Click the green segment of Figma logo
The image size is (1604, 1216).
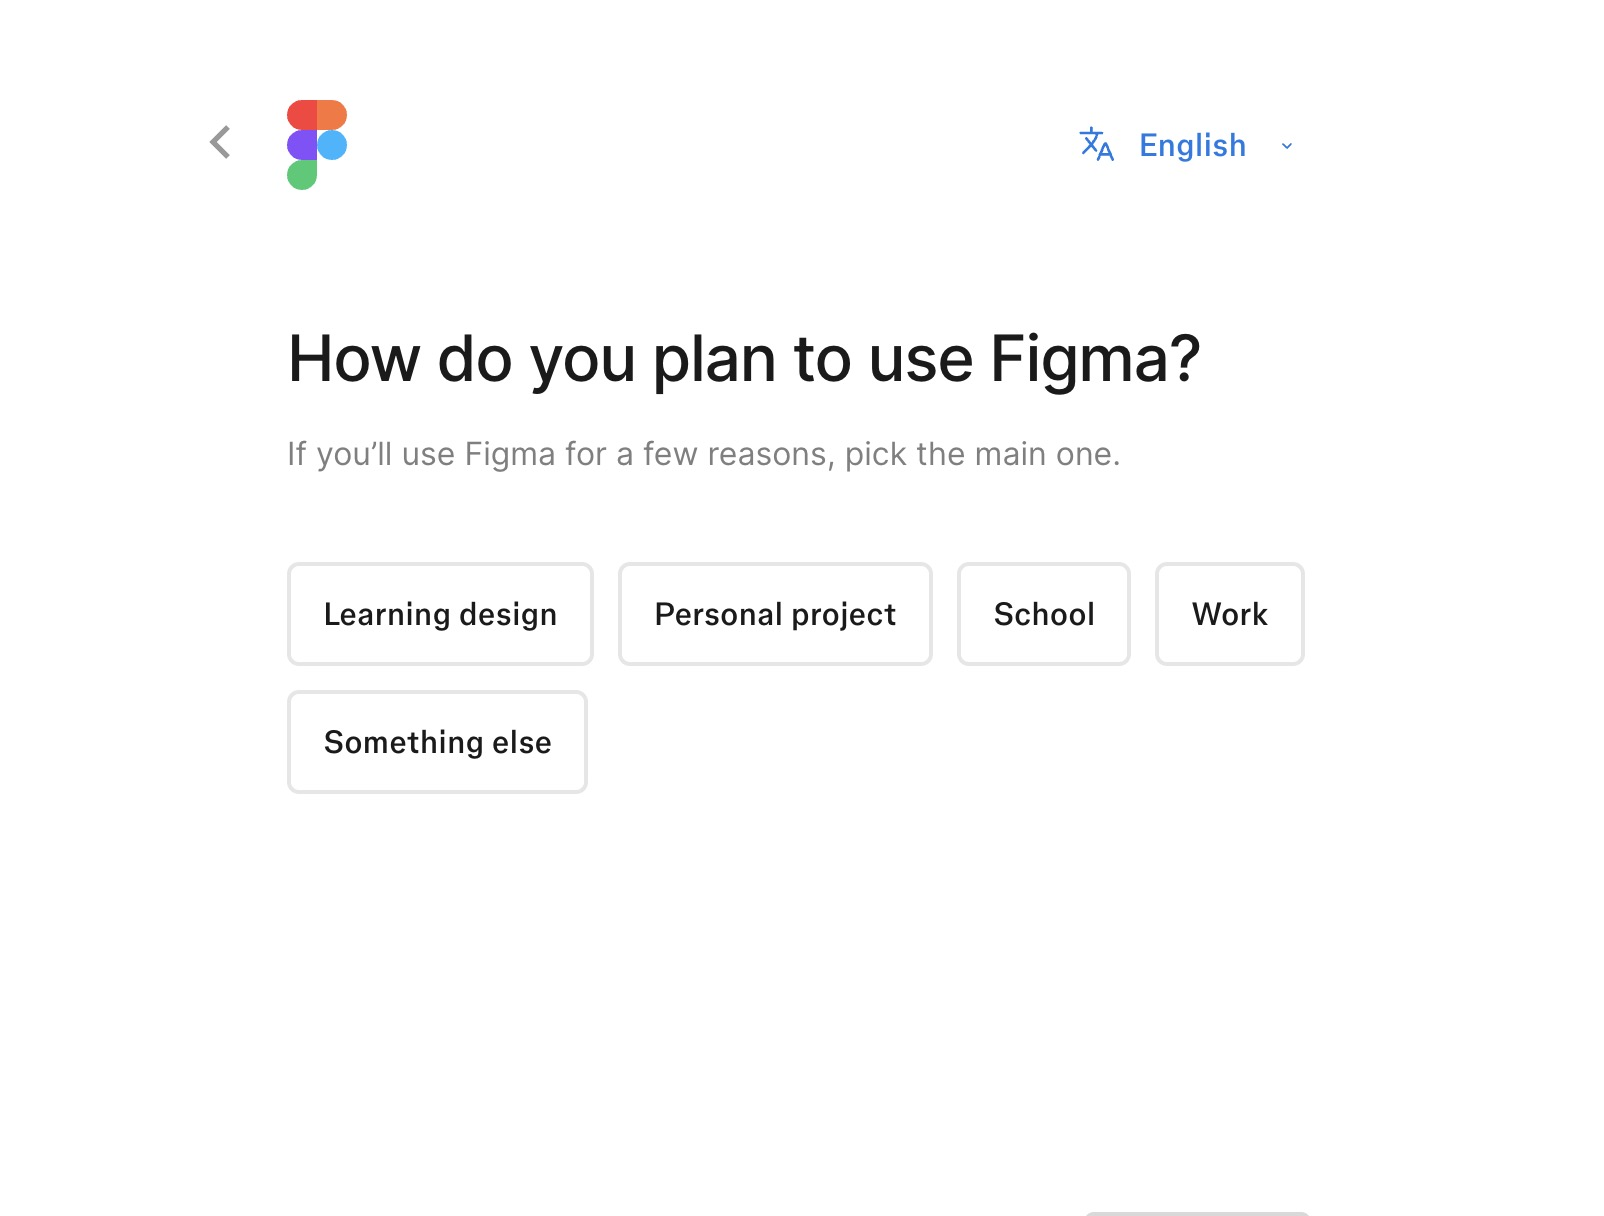[x=301, y=175]
